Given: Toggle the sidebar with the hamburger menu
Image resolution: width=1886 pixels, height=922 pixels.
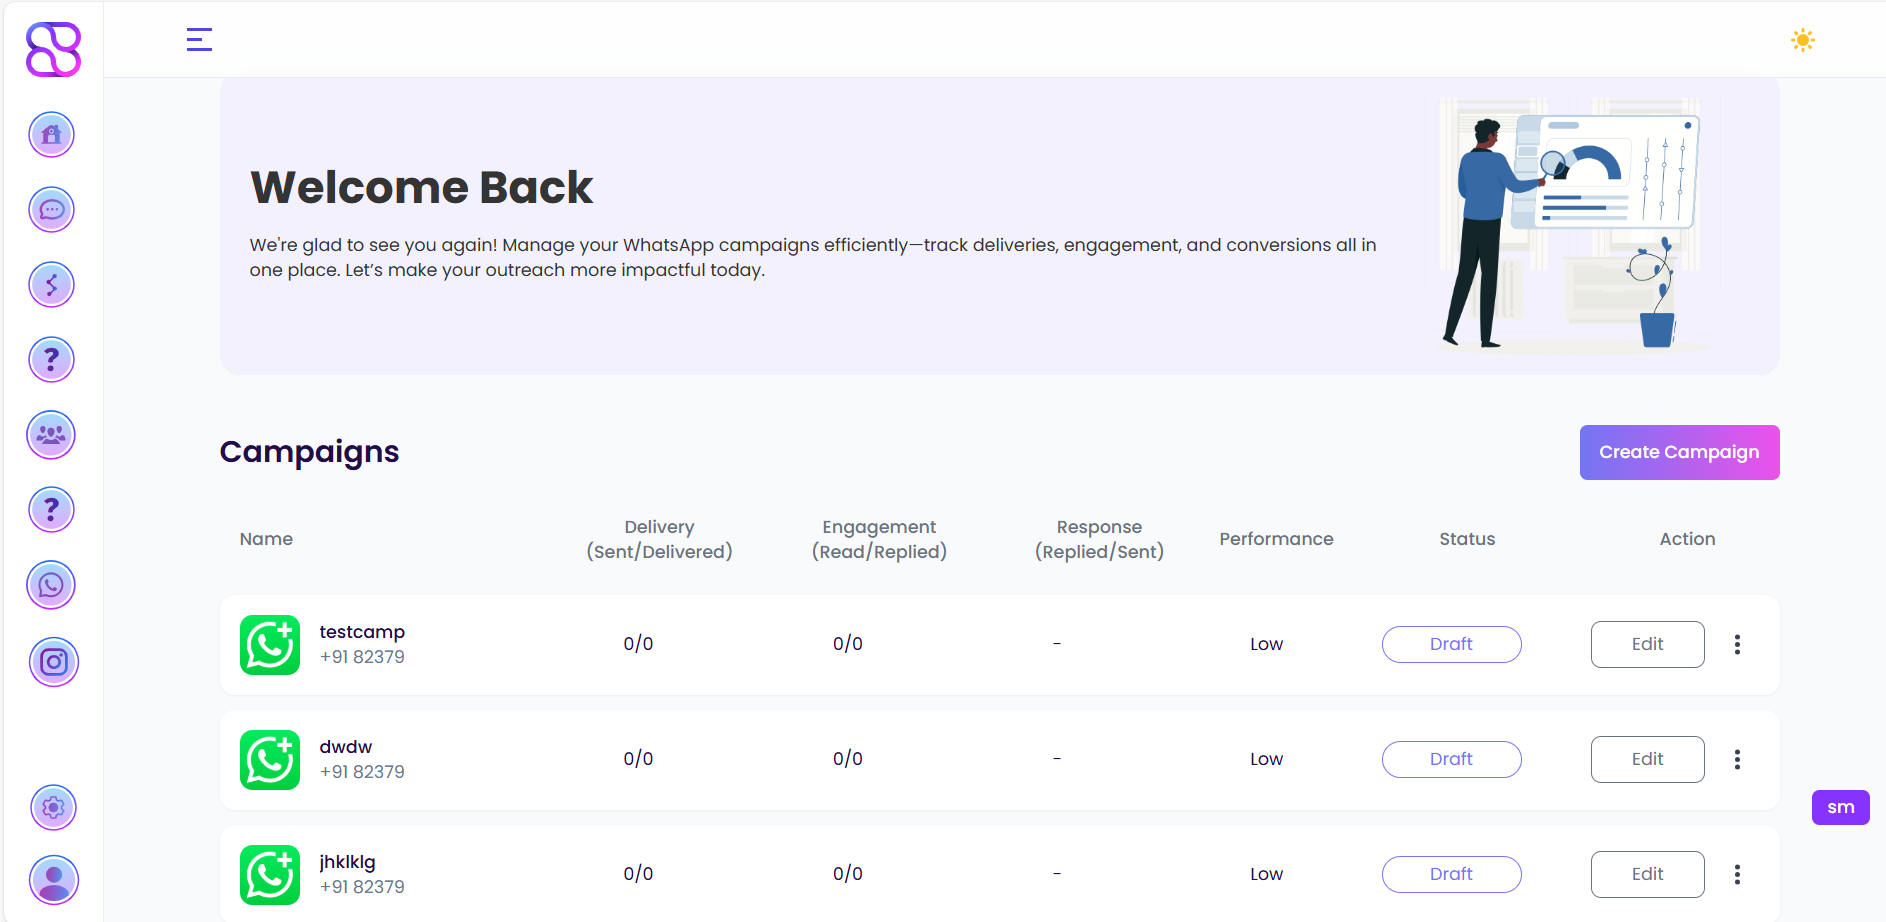Looking at the screenshot, I should click(x=199, y=40).
